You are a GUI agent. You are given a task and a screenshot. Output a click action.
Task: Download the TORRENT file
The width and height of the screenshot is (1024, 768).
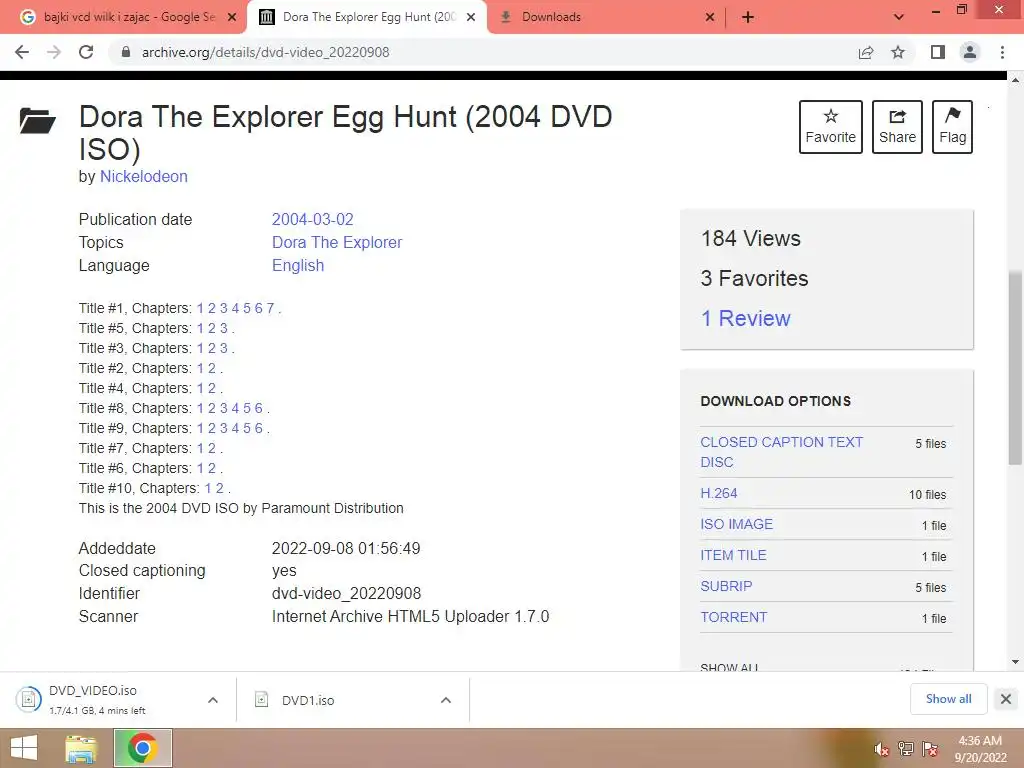click(x=734, y=617)
